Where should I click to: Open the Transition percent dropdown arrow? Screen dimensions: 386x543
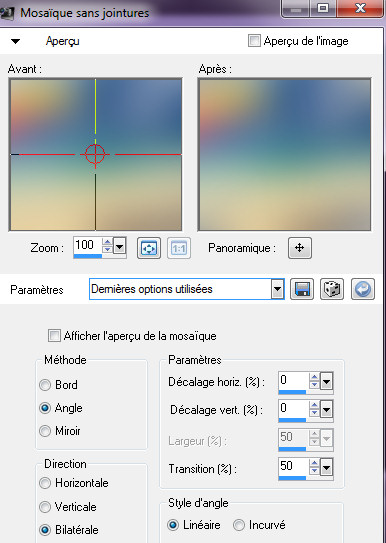click(x=326, y=468)
